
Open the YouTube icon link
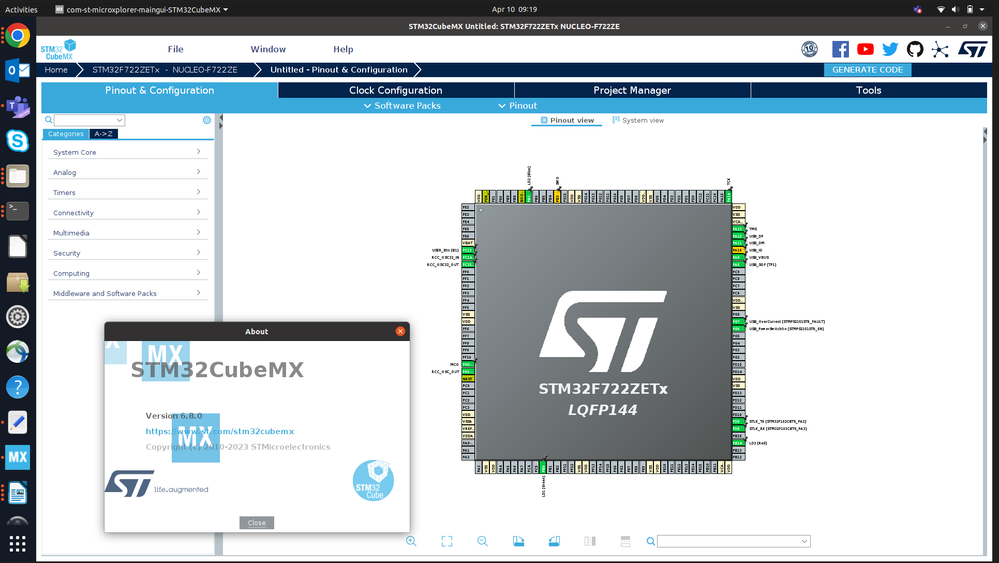865,49
